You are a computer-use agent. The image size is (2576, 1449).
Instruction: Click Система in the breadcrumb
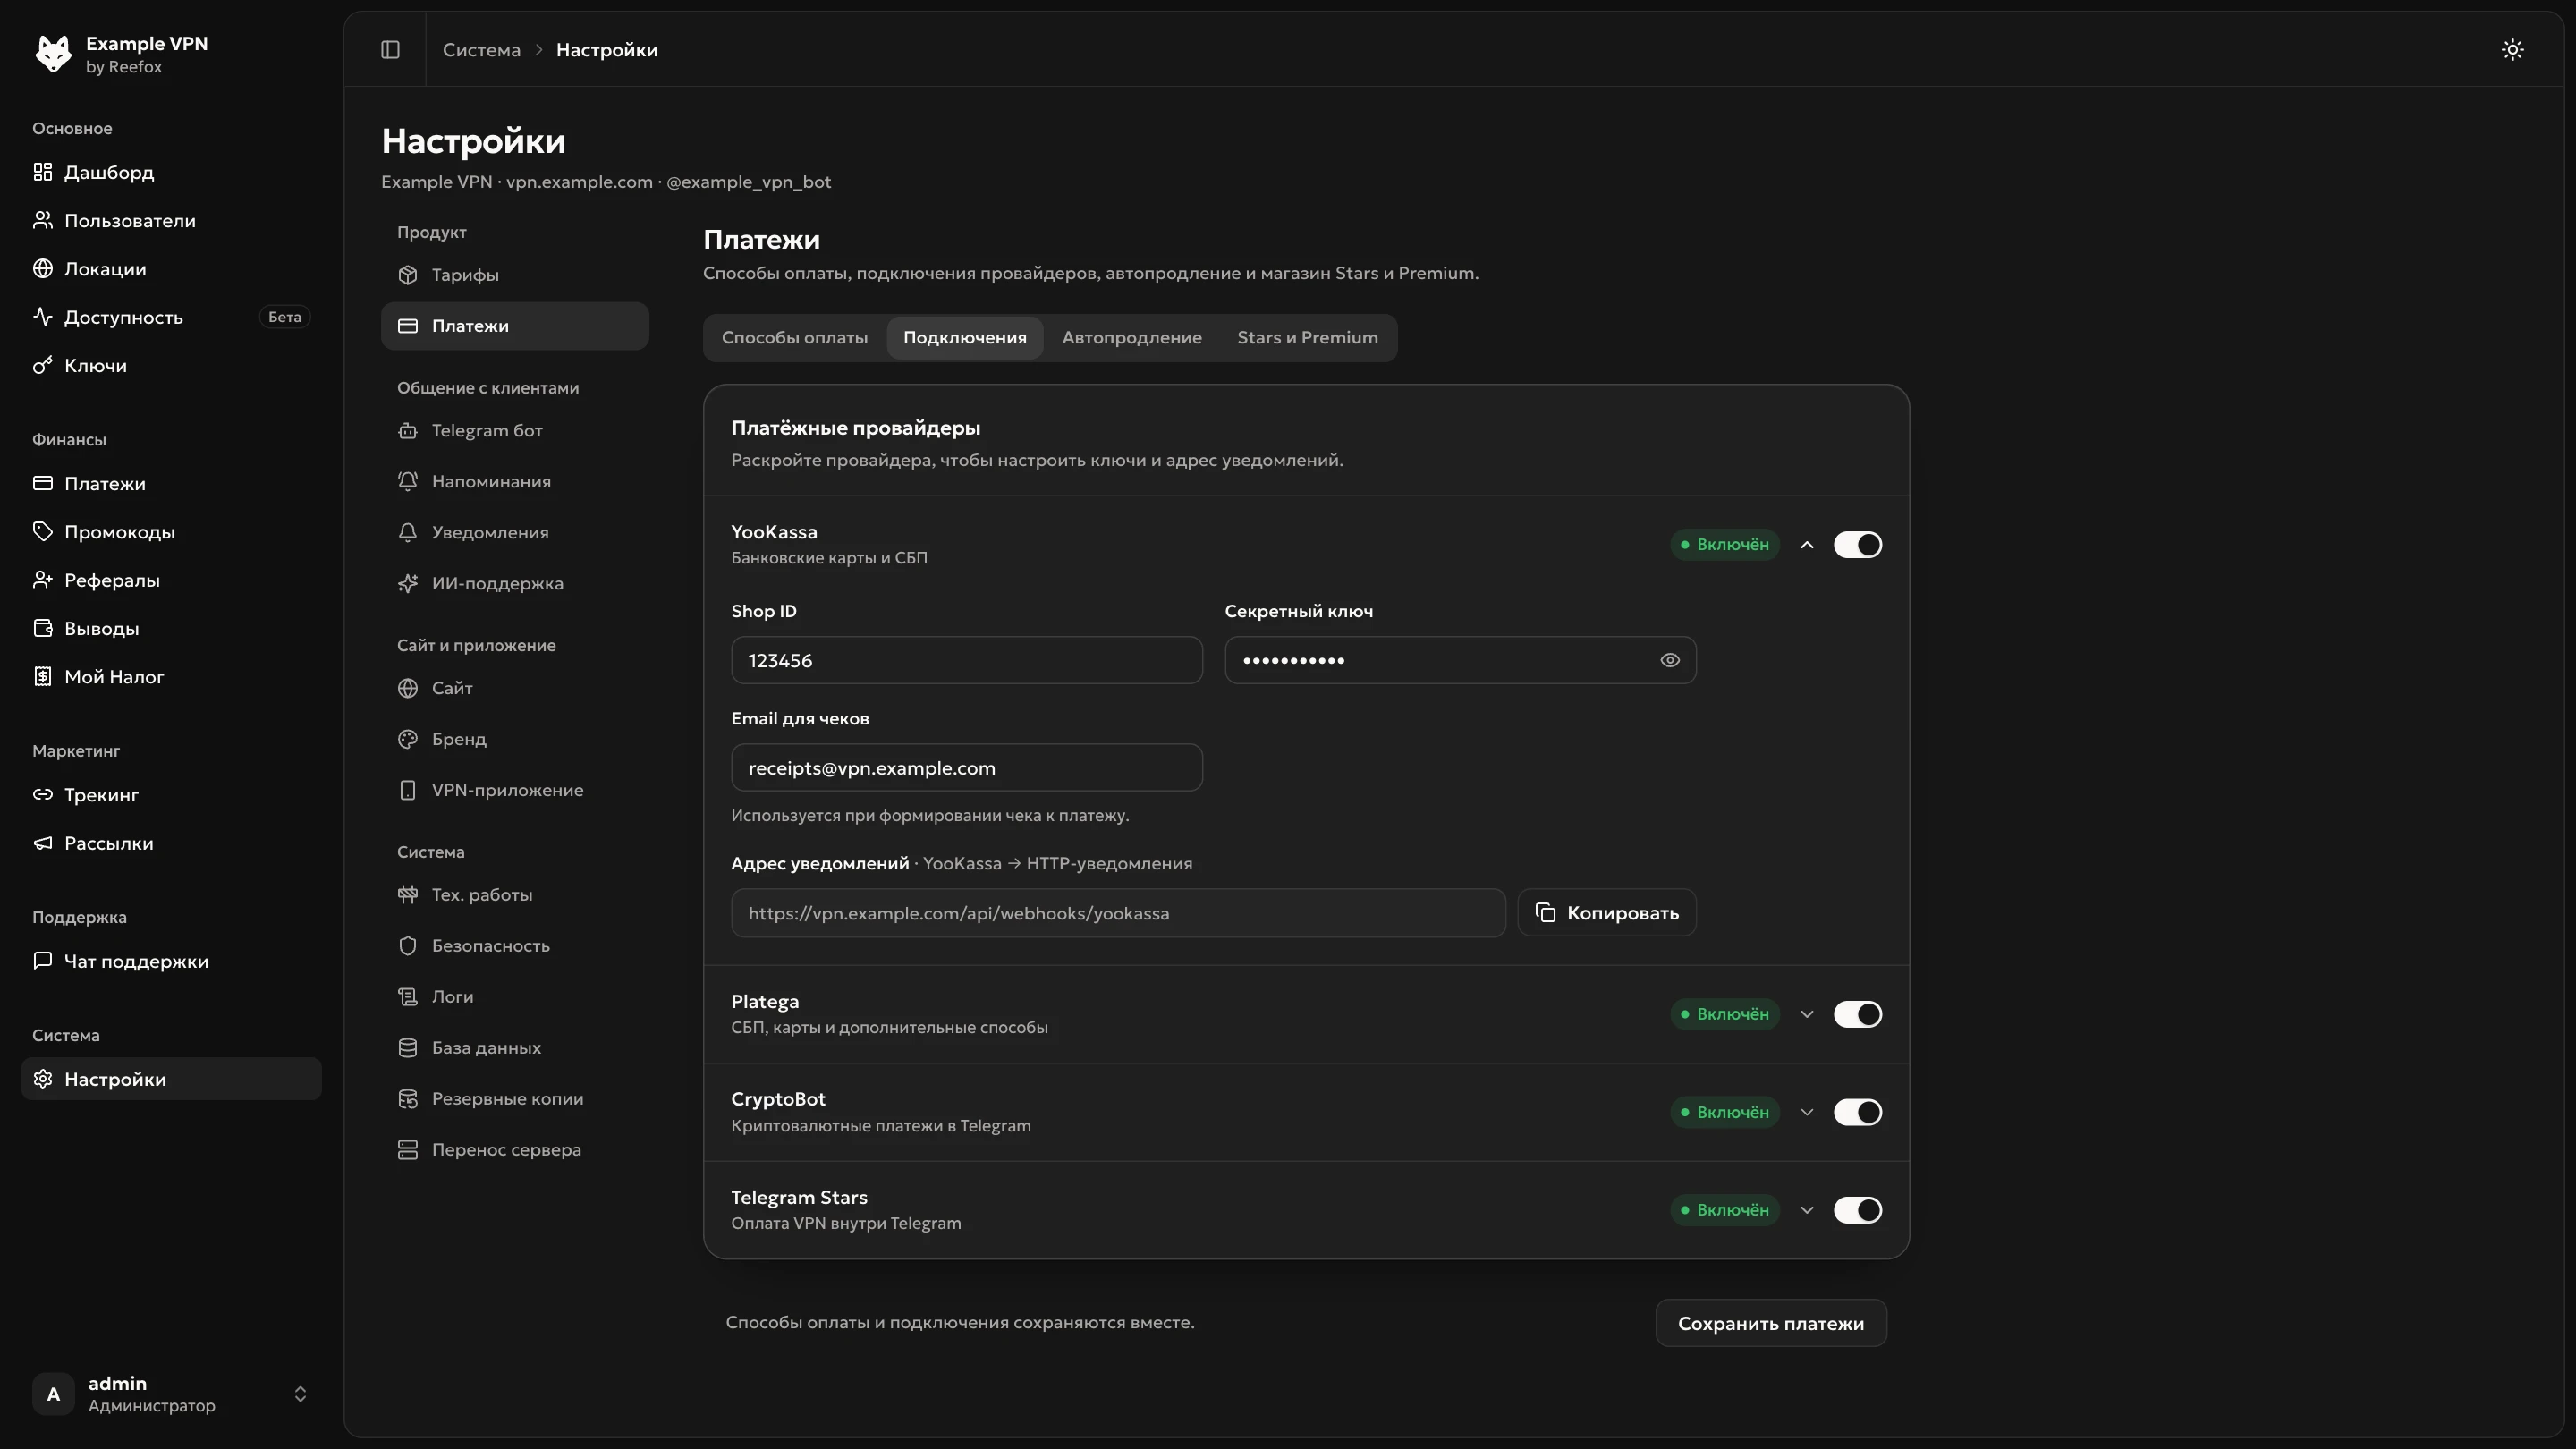pos(481,50)
